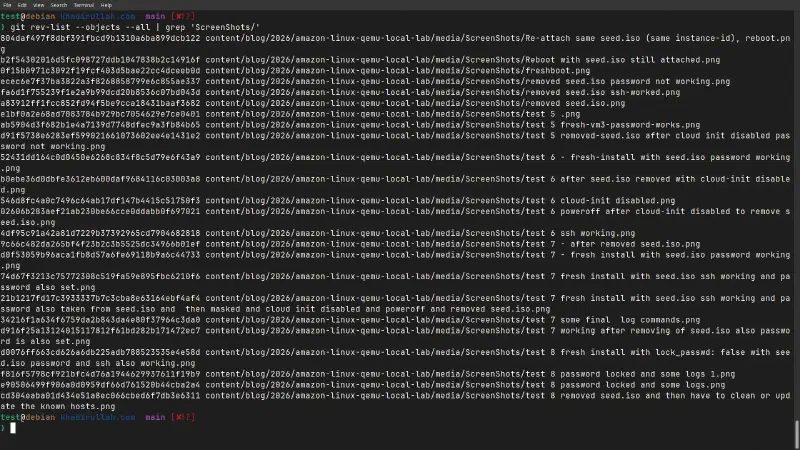Click the path ending 'test 7 - after removed seed.iso.png'
Screen dimensions: 800x450
pos(453,244)
